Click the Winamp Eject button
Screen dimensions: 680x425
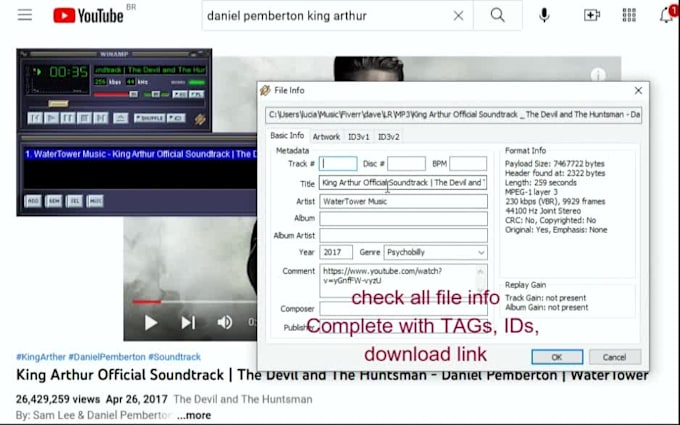[121, 118]
